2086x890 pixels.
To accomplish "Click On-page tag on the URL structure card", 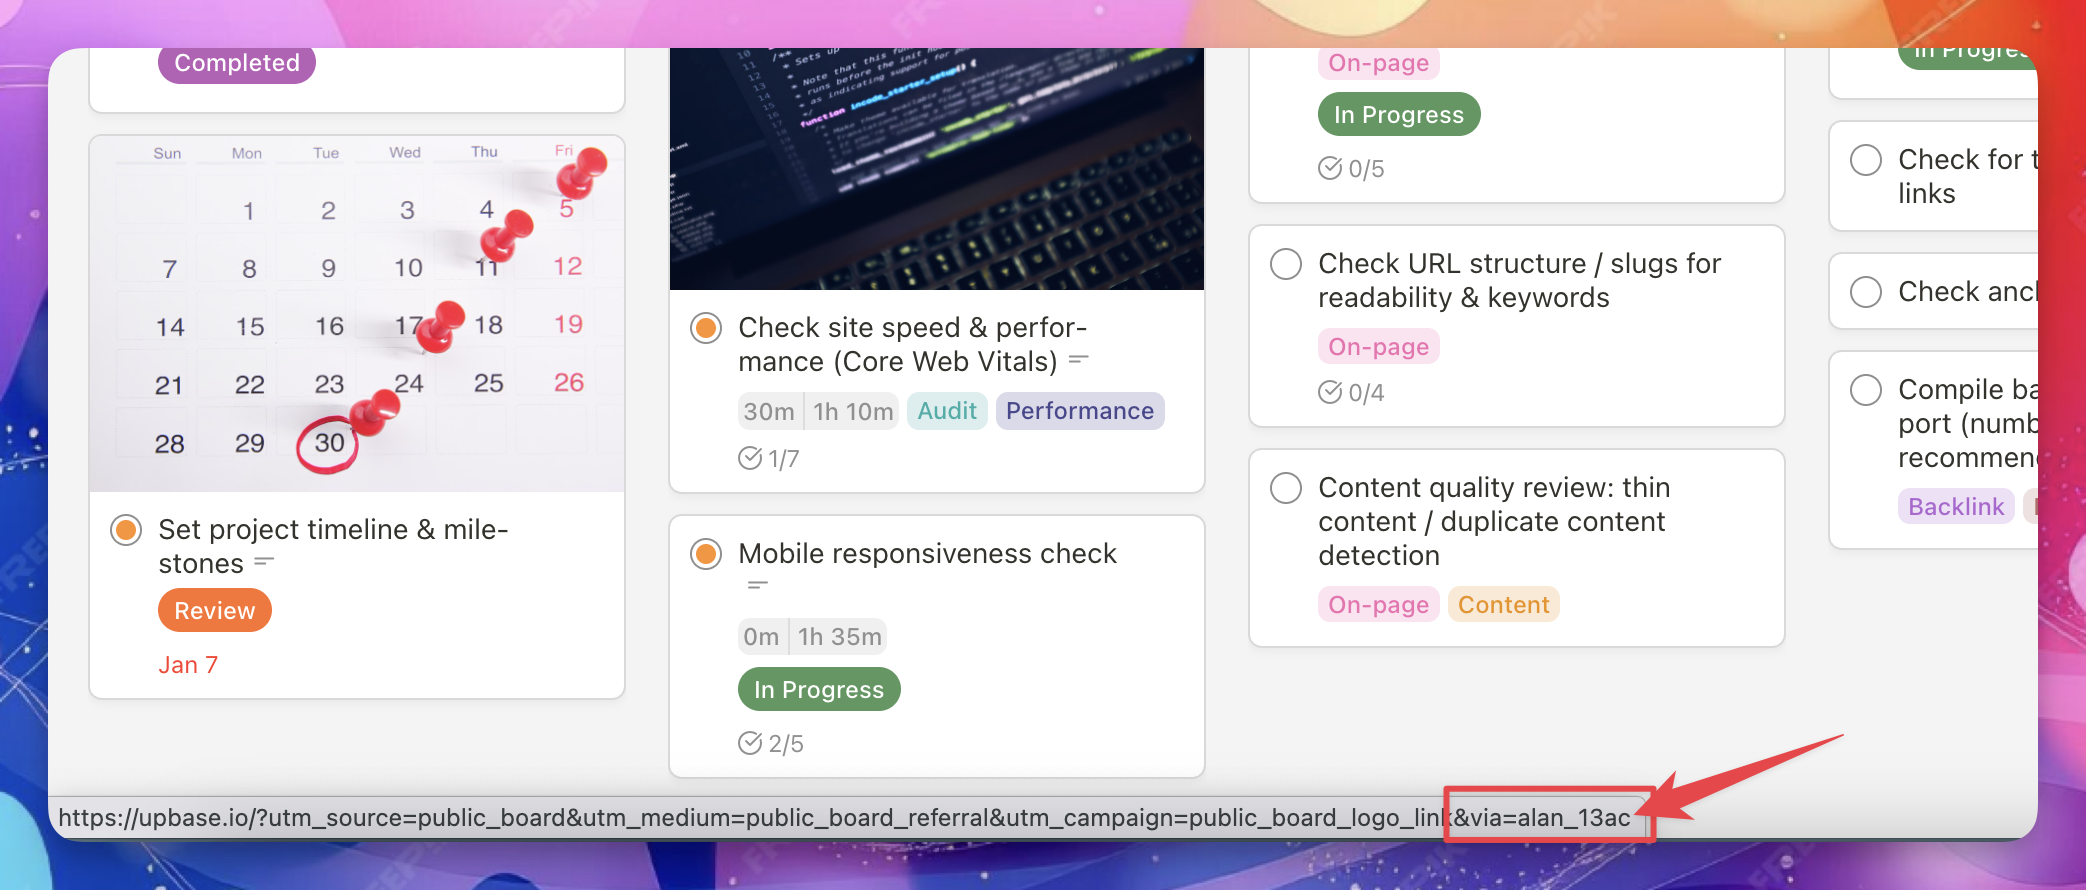I will click(x=1379, y=347).
